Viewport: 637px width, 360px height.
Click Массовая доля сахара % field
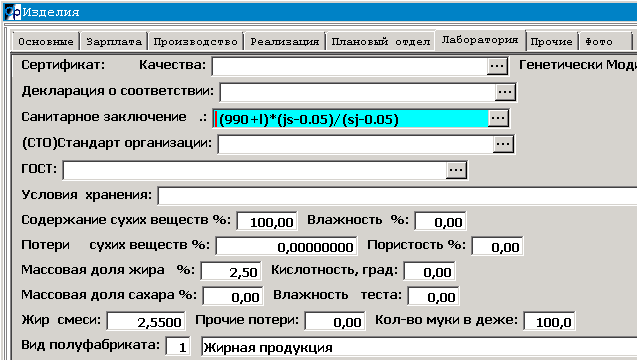(233, 296)
